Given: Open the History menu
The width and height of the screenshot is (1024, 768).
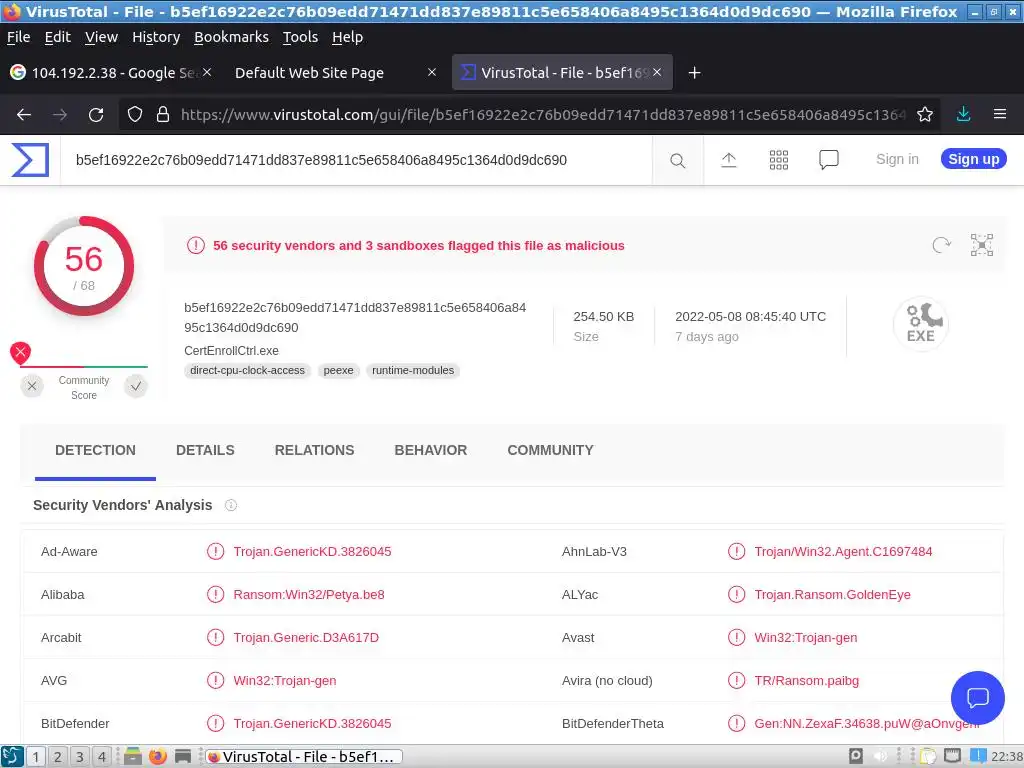Looking at the screenshot, I should (x=156, y=37).
